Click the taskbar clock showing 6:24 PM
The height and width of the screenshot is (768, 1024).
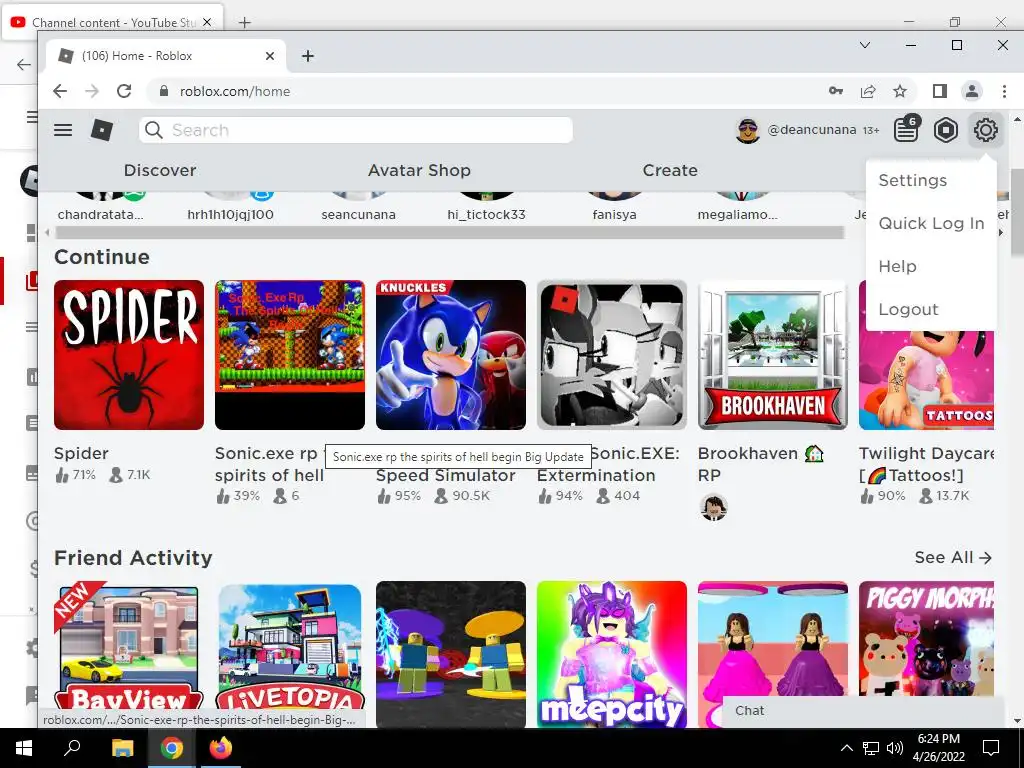coord(938,748)
